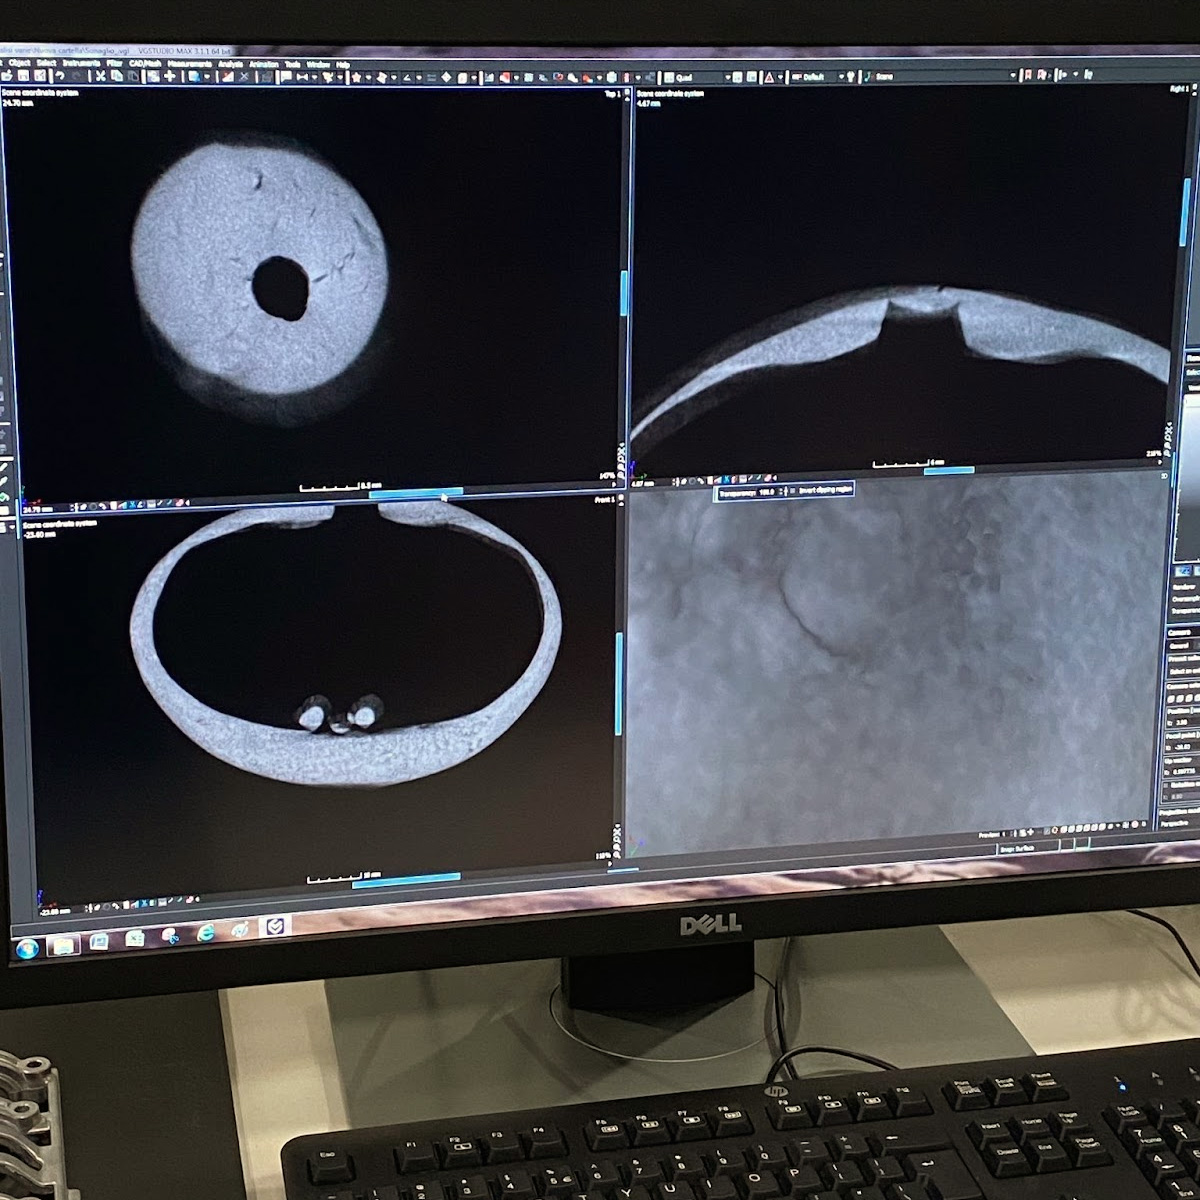Viewport: 1200px width, 1200px height.
Task: Click the Save As toolbar icon
Action: pyautogui.click(x=40, y=76)
